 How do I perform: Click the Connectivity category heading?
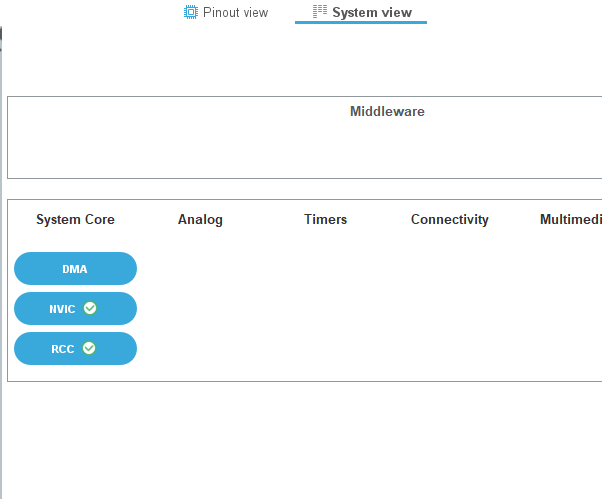pyautogui.click(x=449, y=220)
